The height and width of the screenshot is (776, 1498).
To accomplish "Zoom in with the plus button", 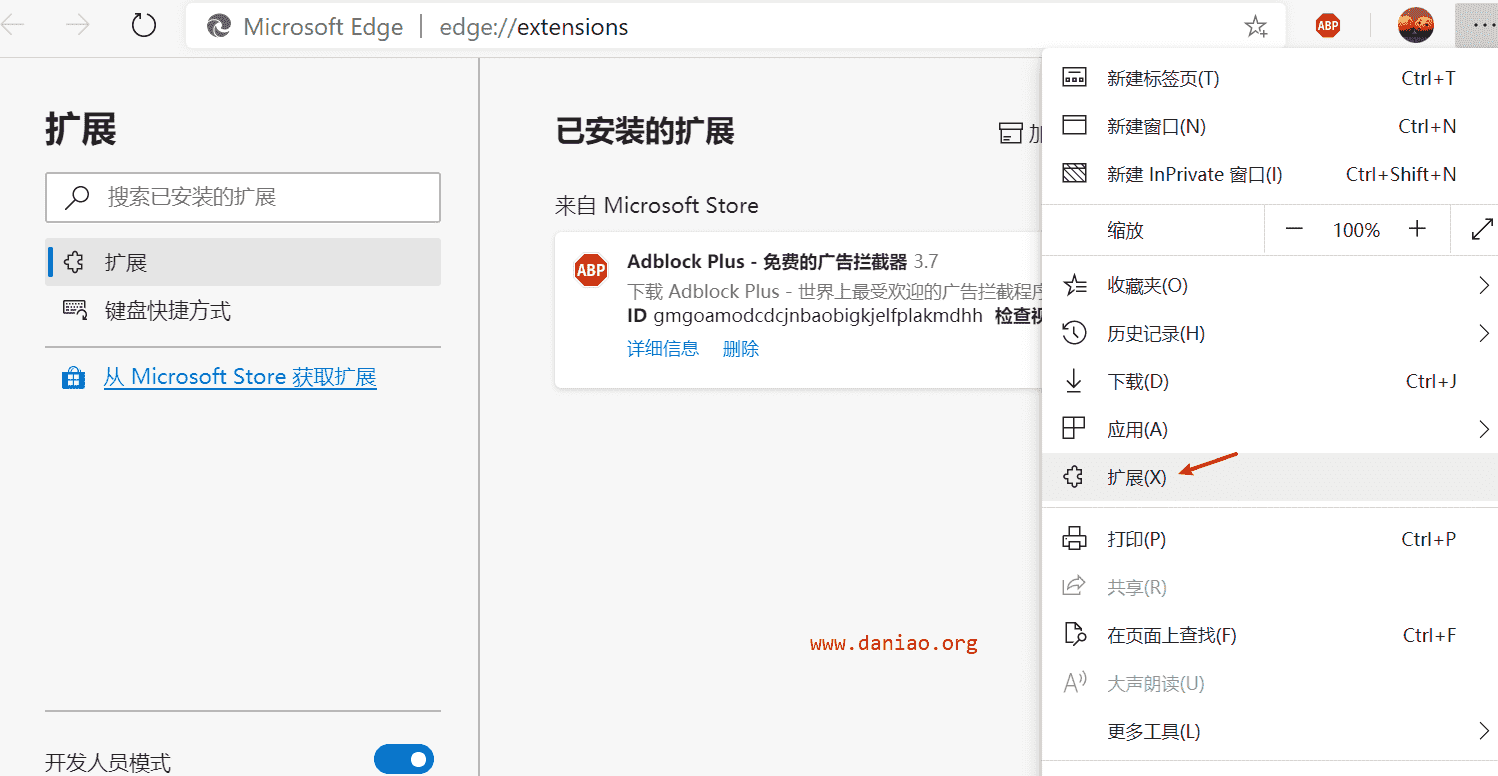I will pyautogui.click(x=1417, y=230).
